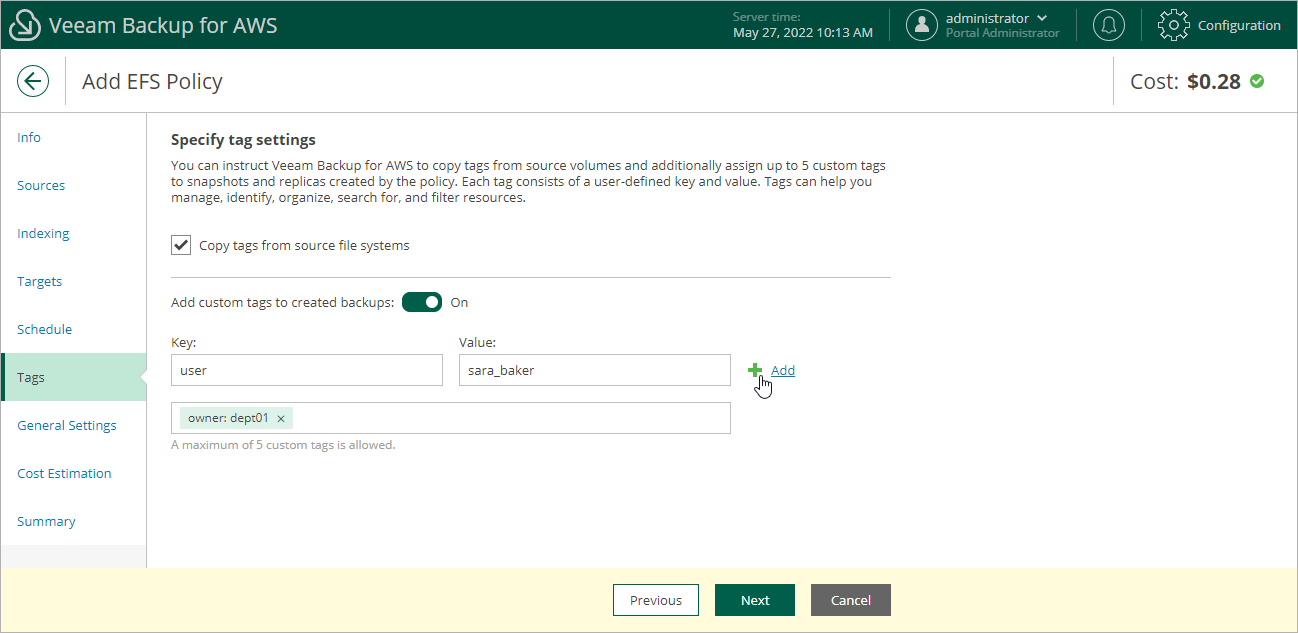Click the Cost: $0.28 amount
The height and width of the screenshot is (633, 1298).
tap(1214, 82)
